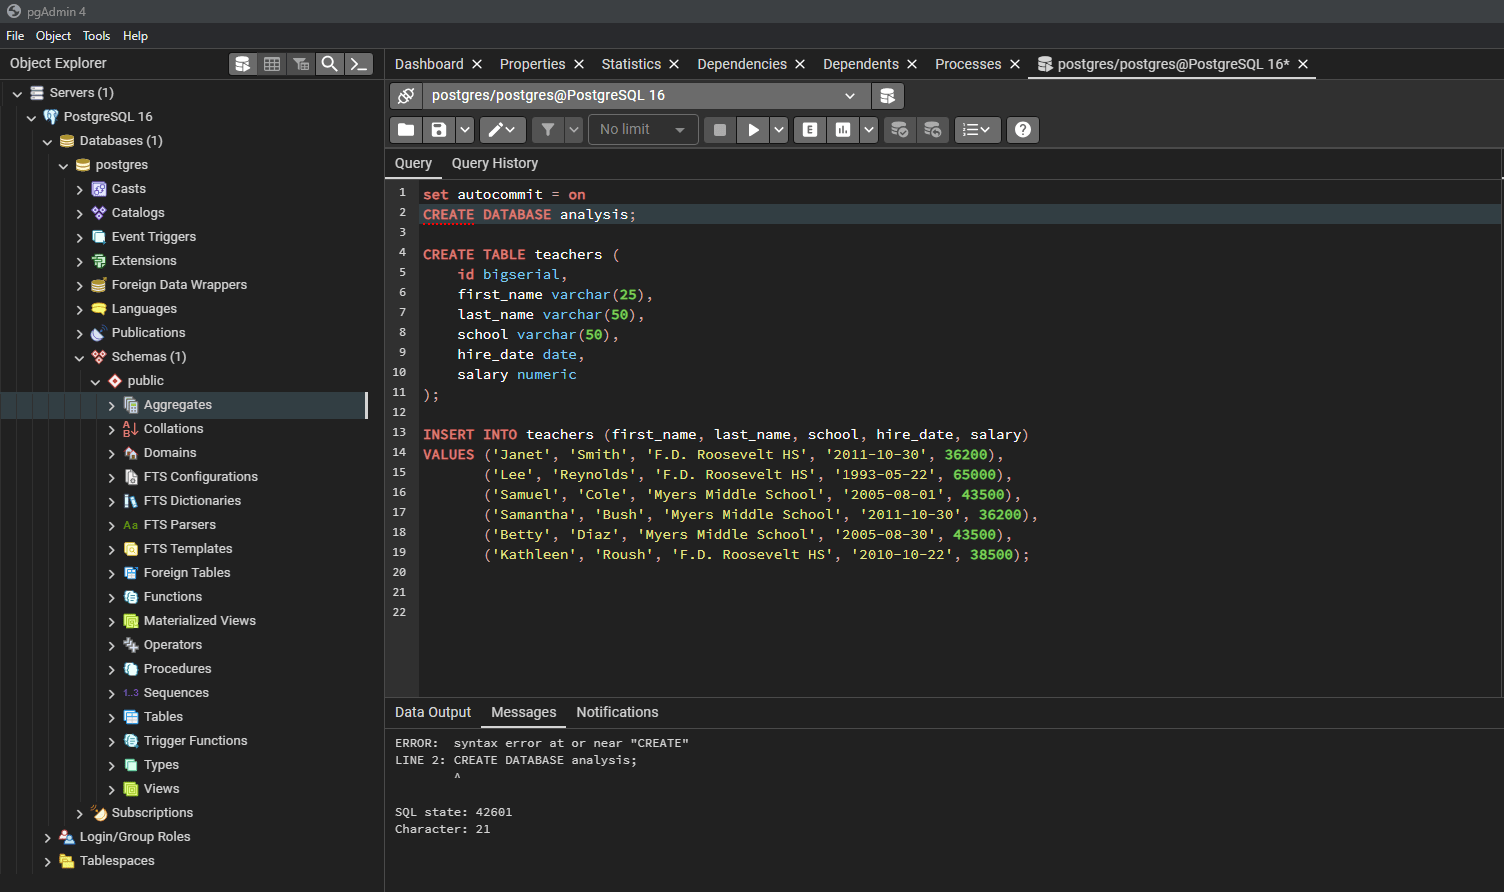Switch to the Query History tab
Viewport: 1504px width, 892px height.
(494, 163)
